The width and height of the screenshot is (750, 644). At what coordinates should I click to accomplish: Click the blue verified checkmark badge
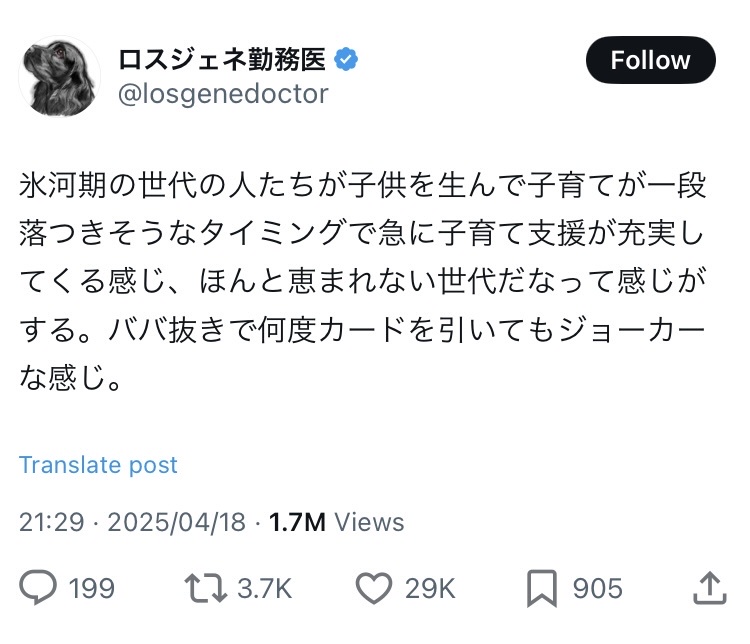pyautogui.click(x=346, y=60)
